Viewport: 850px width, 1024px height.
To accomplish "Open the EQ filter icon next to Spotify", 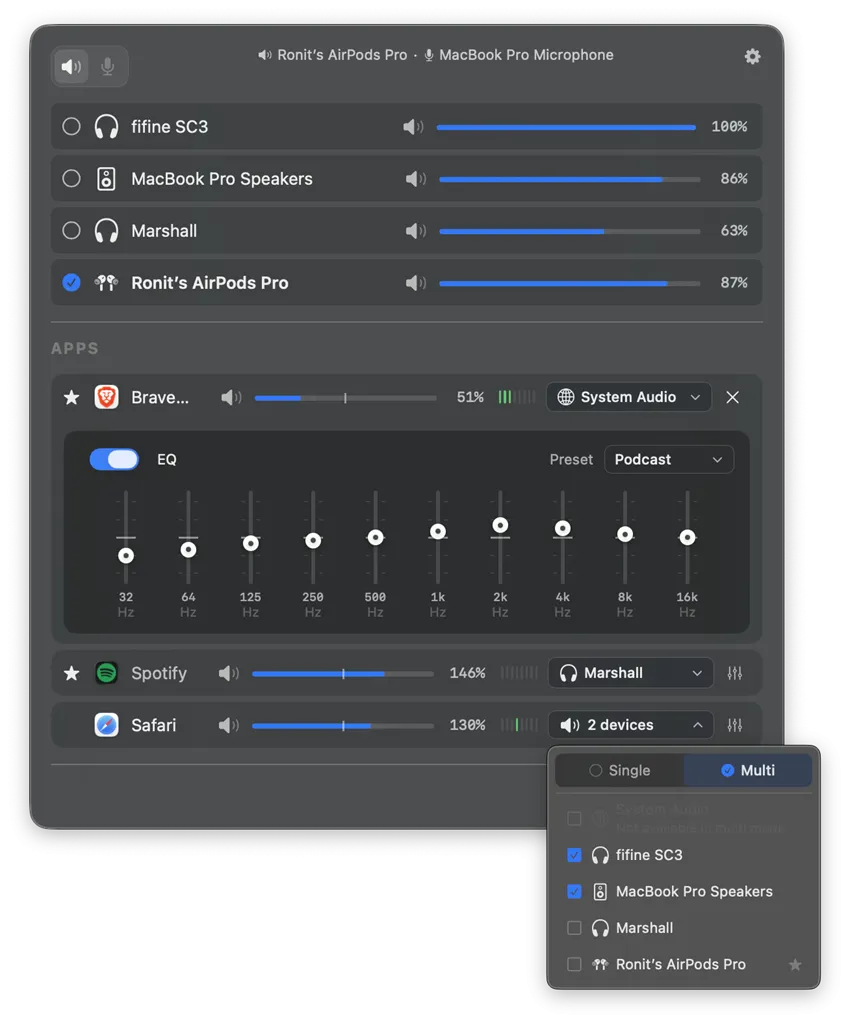I will 735,673.
